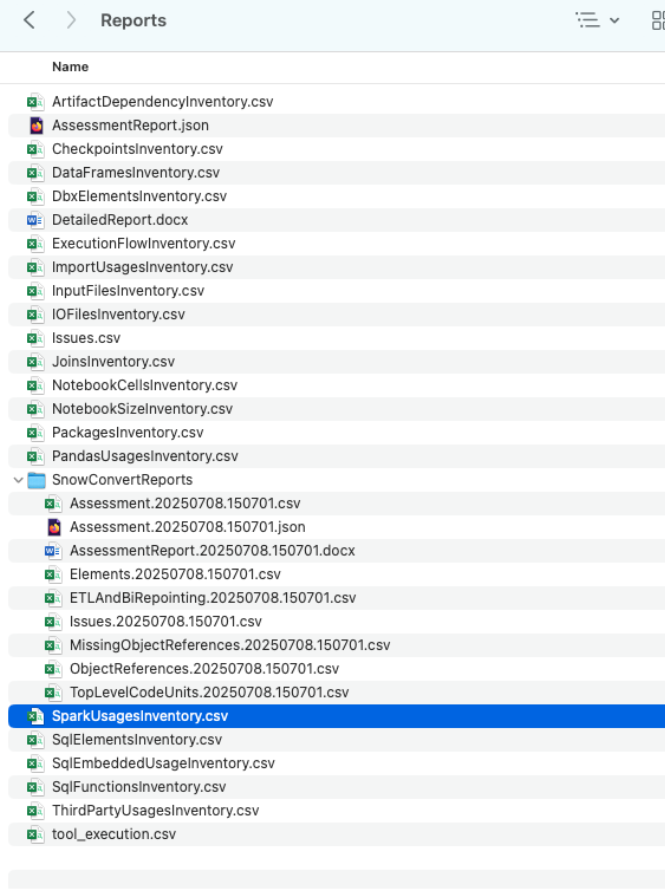Select SqlEmbeddedUsageInventory.csv file name
Viewport: 665px width, 890px height.
coord(163,764)
